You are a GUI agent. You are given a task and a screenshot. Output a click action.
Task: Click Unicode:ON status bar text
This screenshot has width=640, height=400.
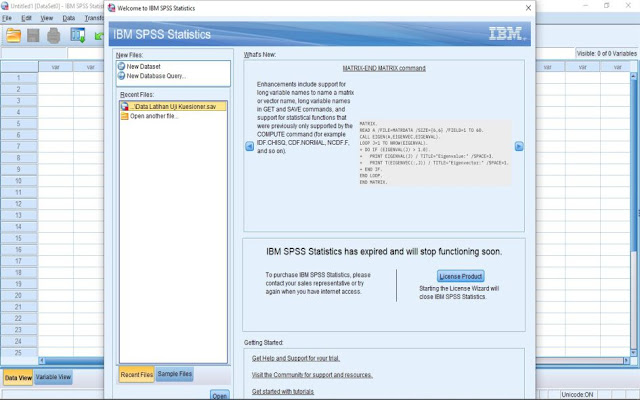coord(577,395)
